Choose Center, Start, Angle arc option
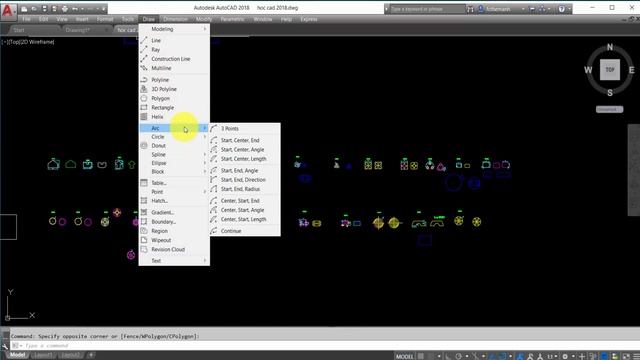 point(245,210)
